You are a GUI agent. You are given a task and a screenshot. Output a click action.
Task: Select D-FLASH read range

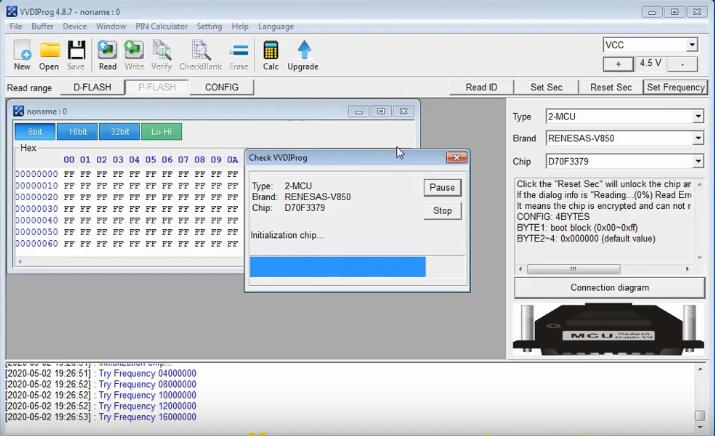point(93,87)
